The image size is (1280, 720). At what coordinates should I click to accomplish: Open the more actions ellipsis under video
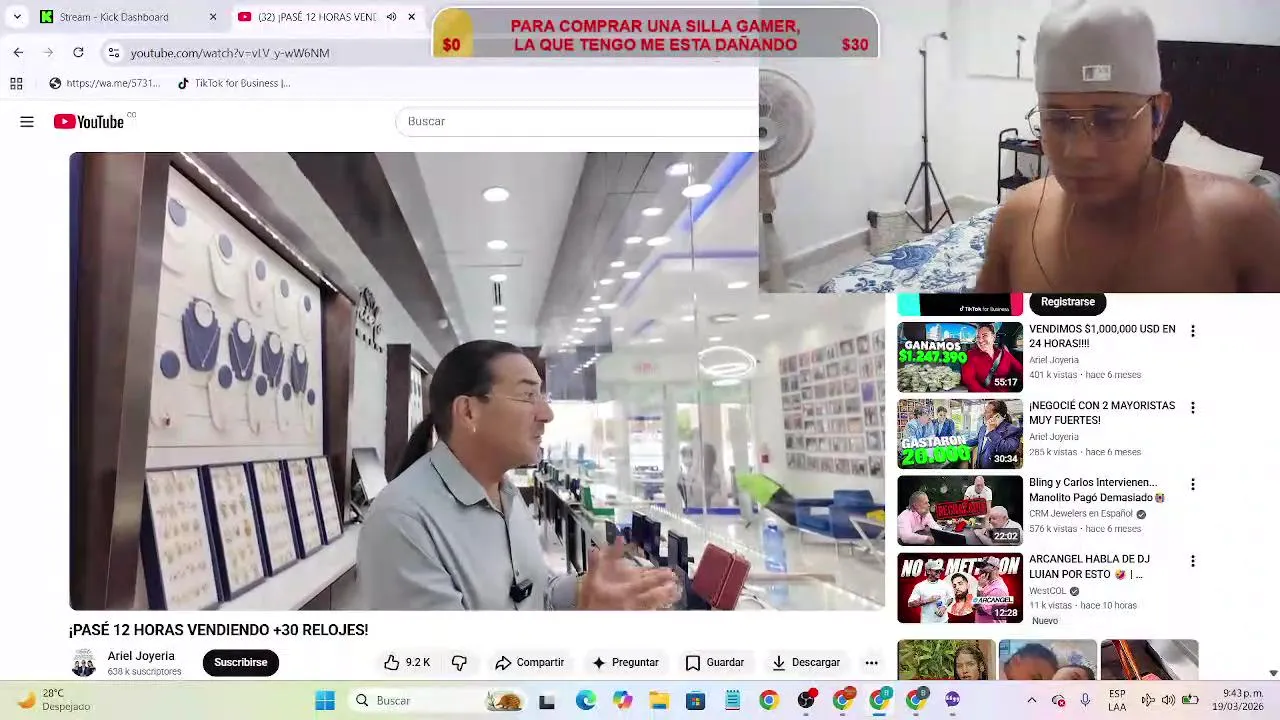(871, 663)
